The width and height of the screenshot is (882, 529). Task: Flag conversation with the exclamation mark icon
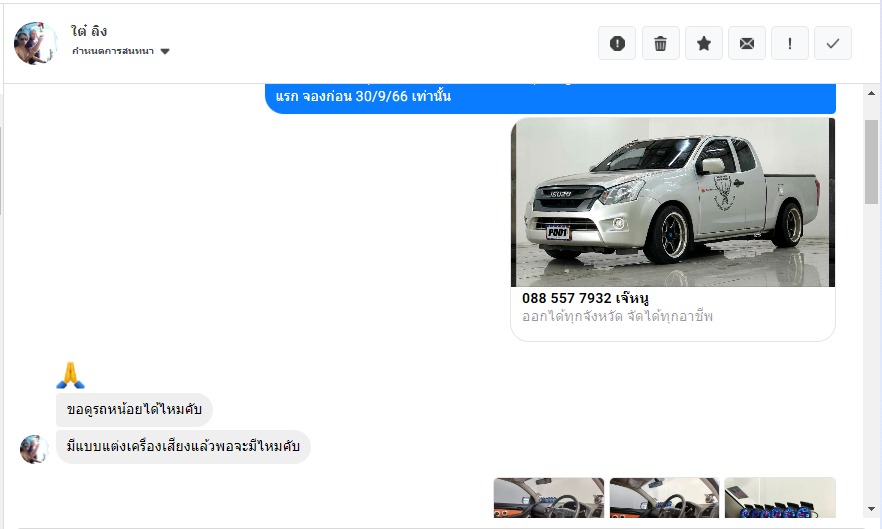click(790, 43)
